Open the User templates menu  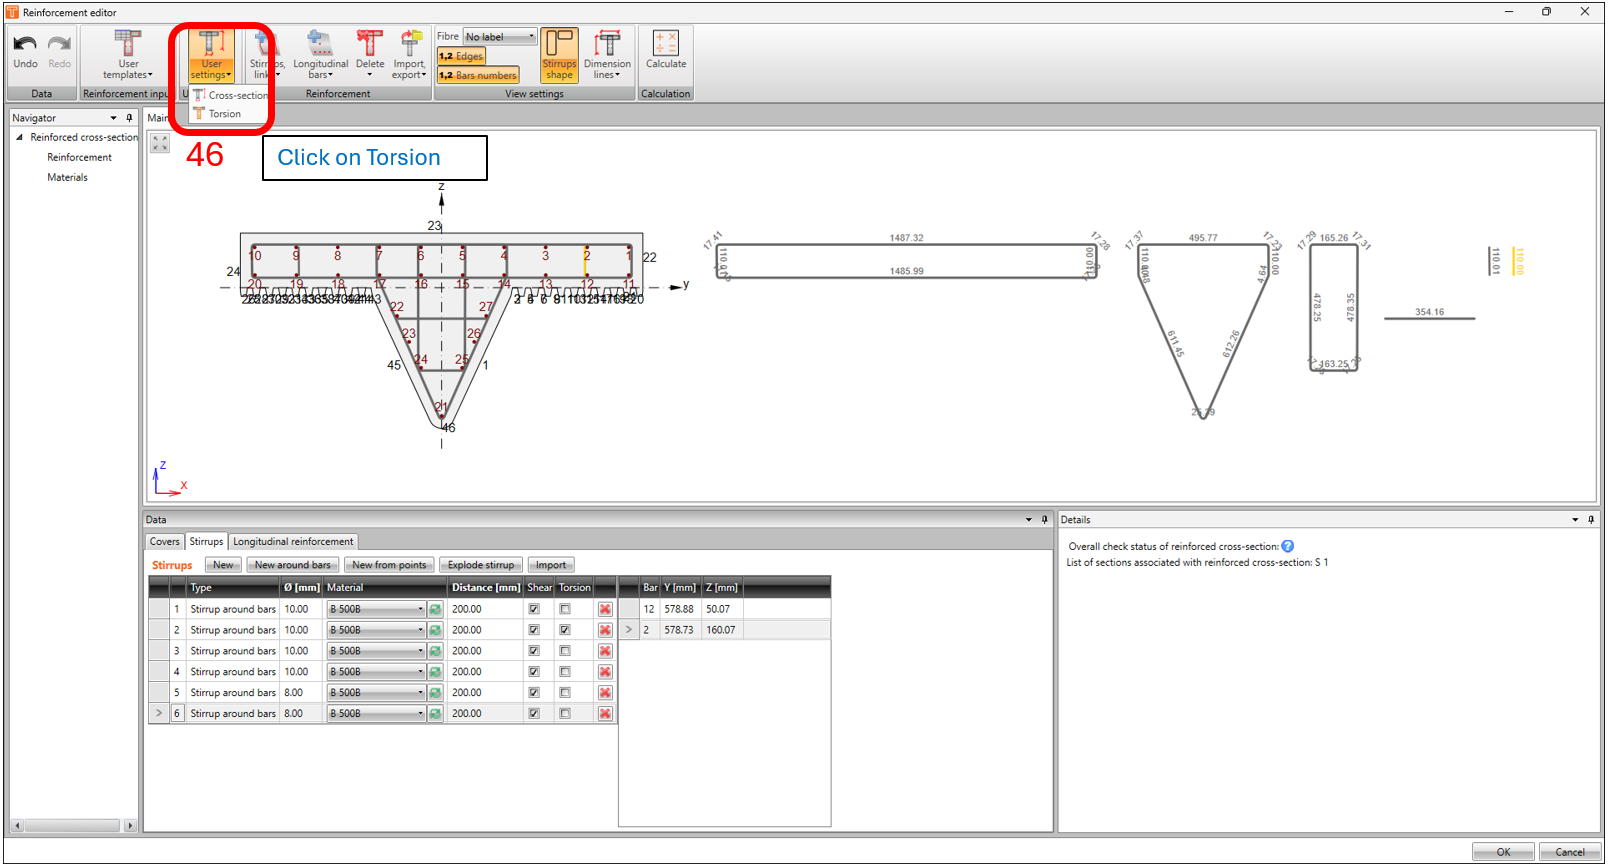pyautogui.click(x=128, y=55)
